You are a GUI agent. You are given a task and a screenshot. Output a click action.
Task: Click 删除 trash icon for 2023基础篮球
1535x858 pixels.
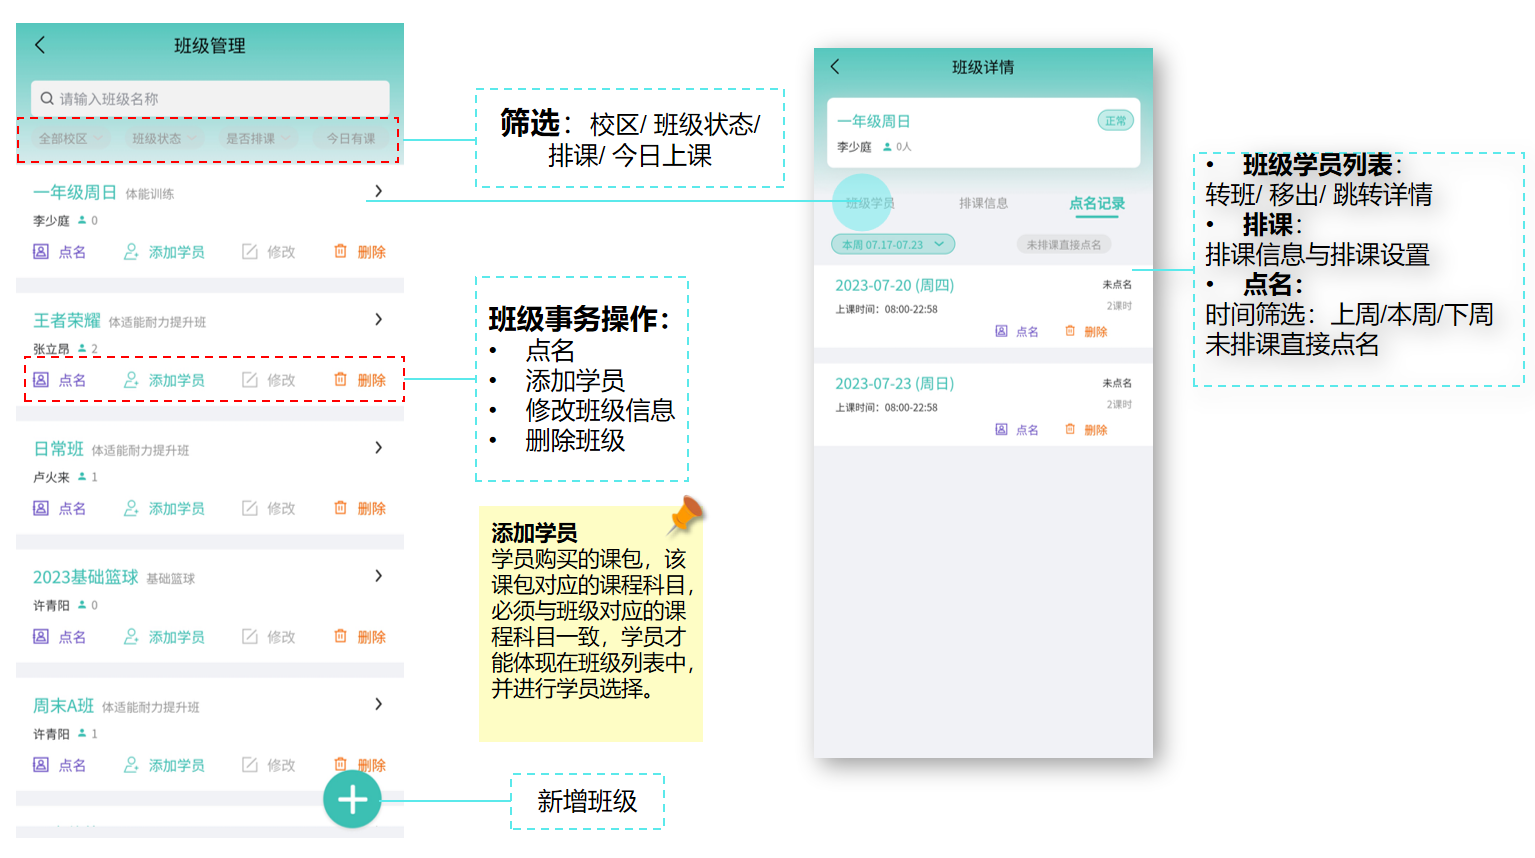coord(340,636)
